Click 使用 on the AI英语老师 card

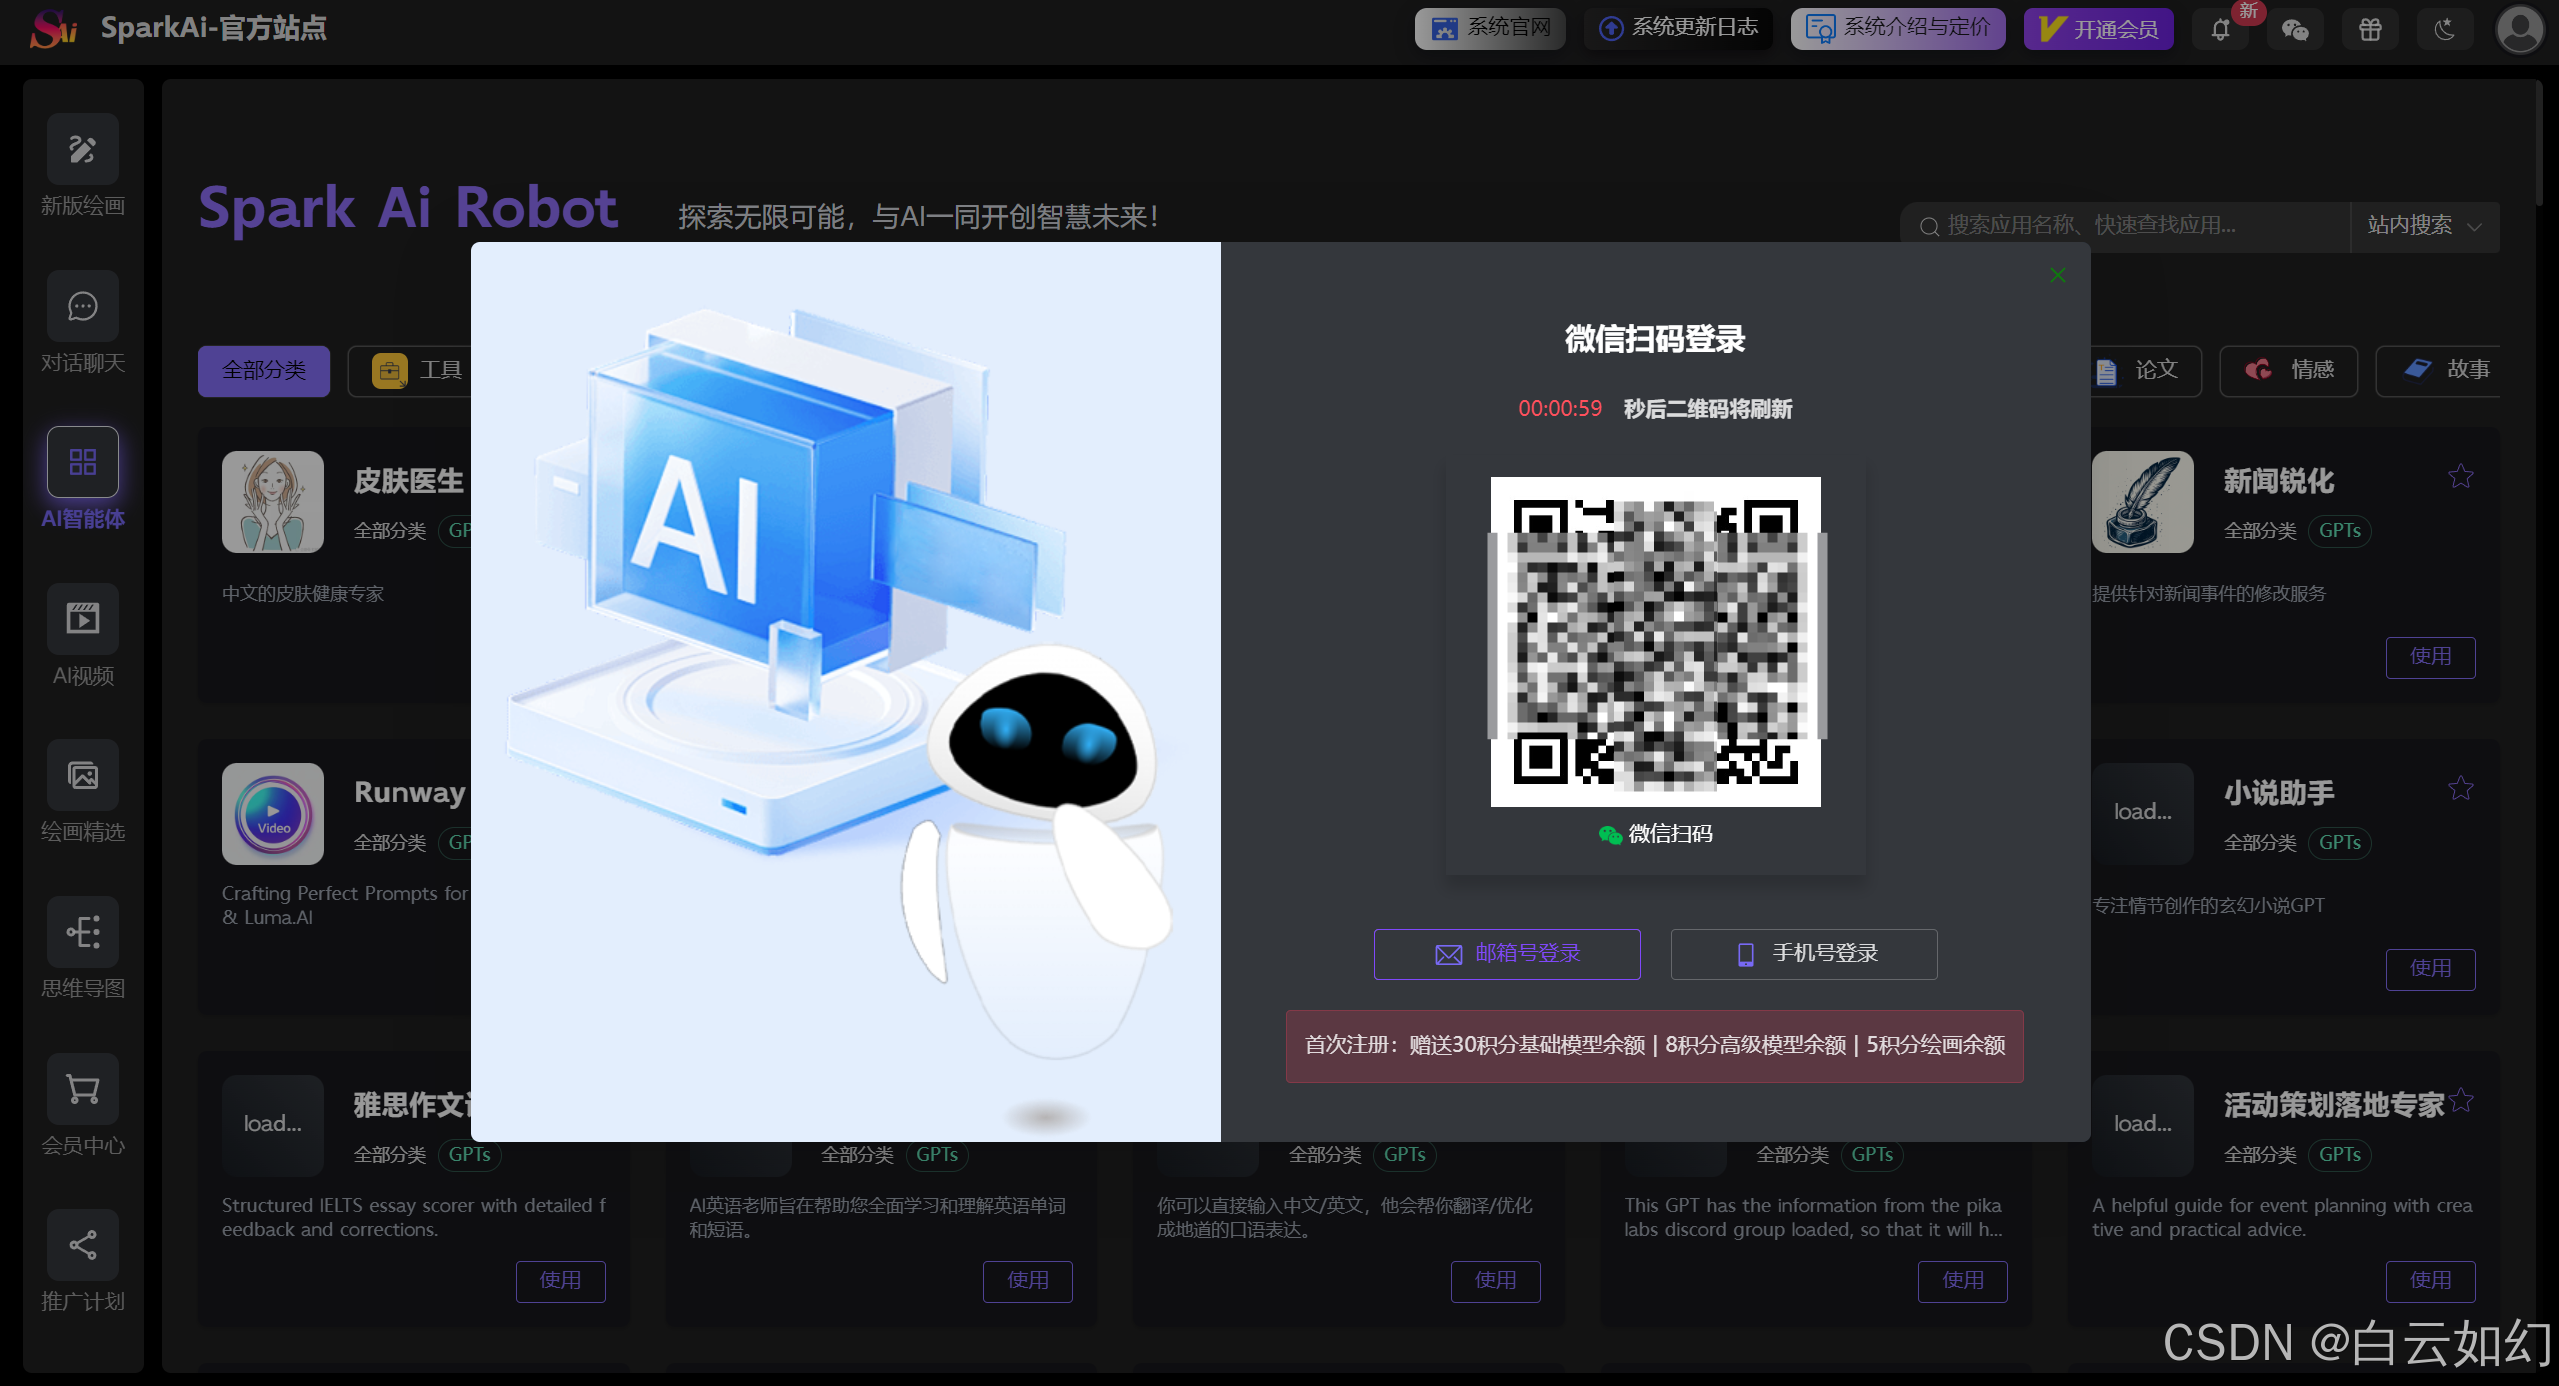[1028, 1281]
